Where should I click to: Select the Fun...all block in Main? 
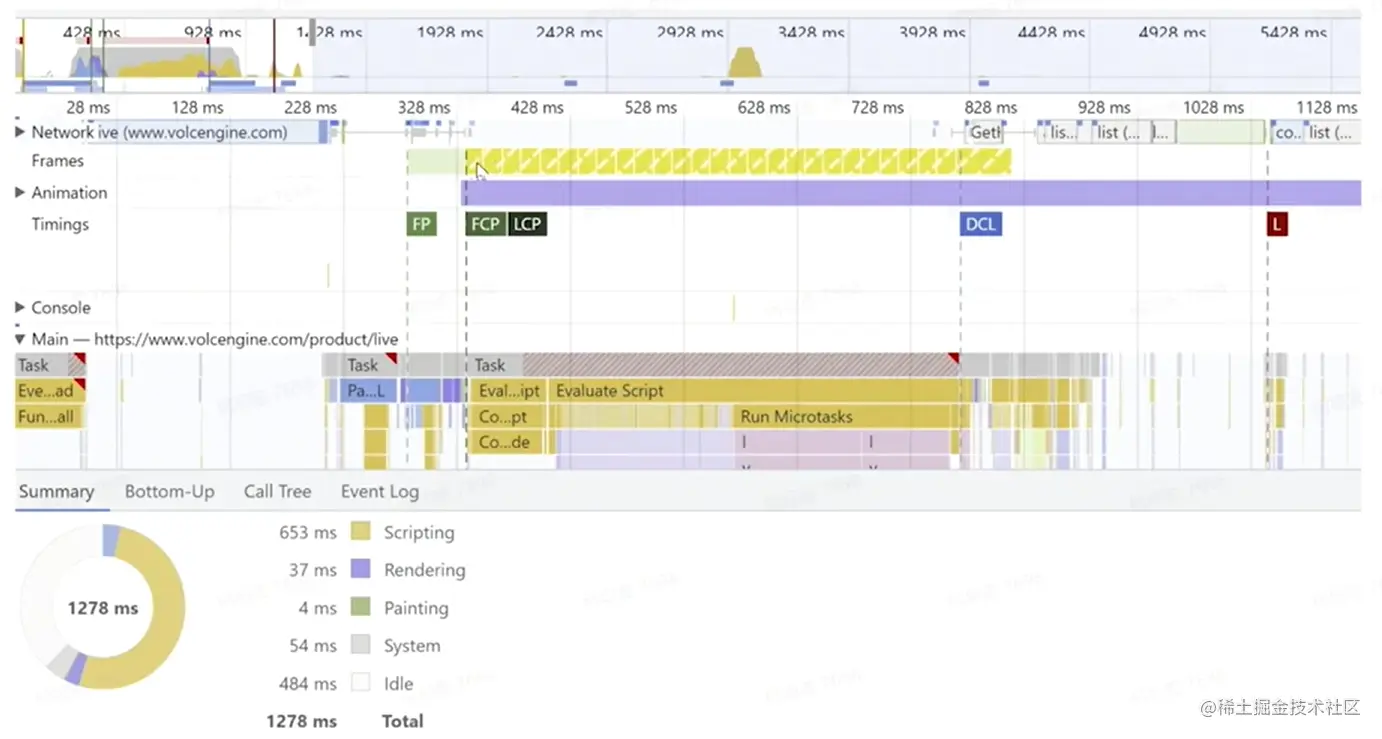pos(50,416)
